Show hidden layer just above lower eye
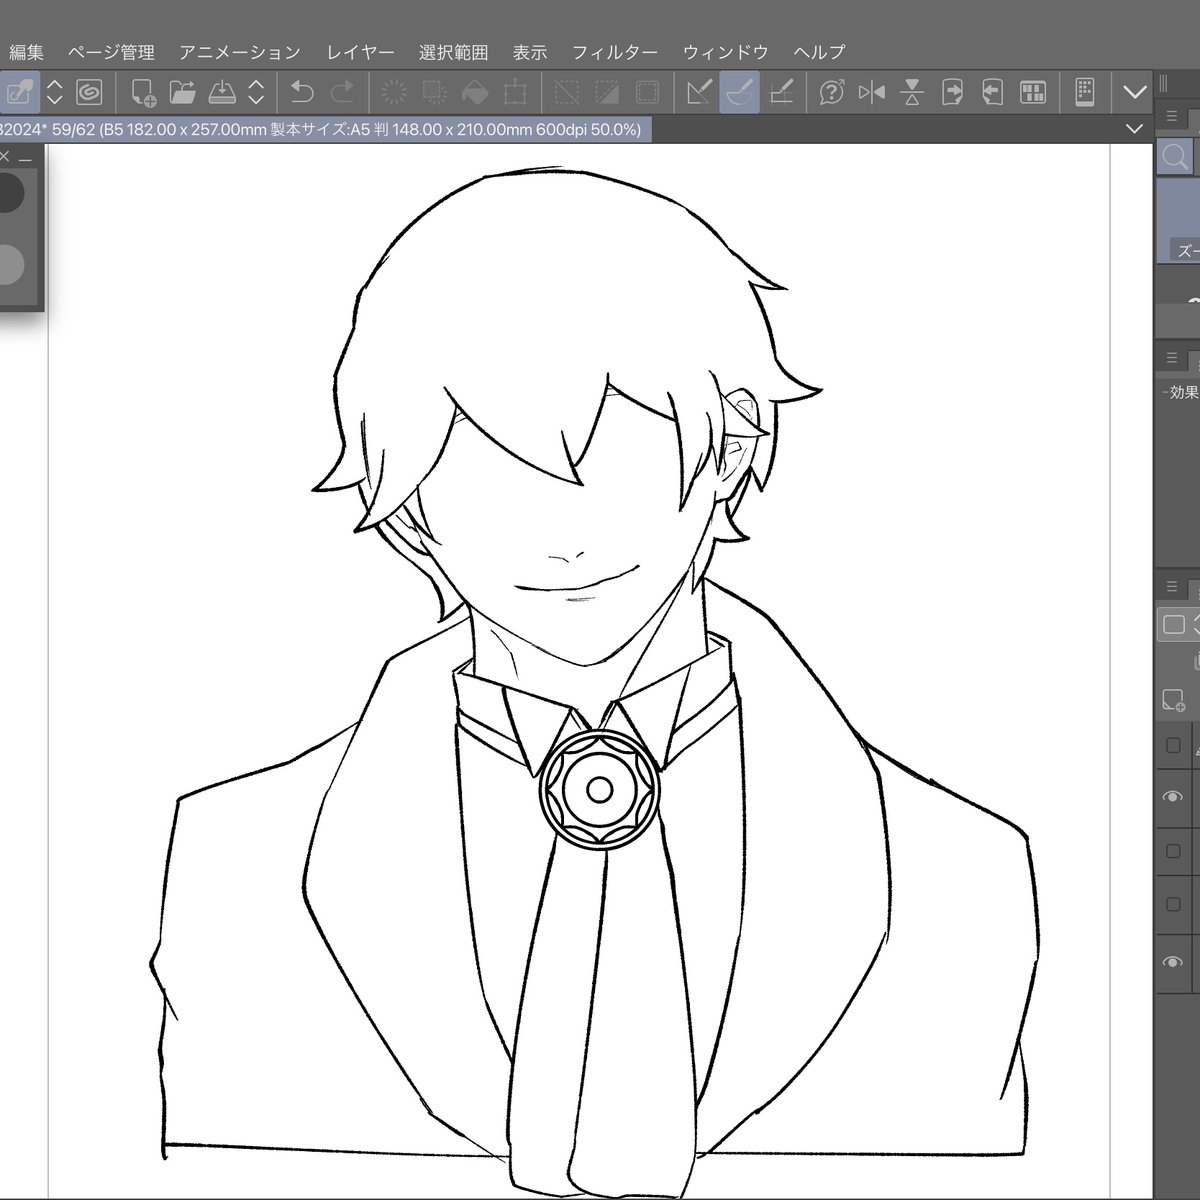The width and height of the screenshot is (1200, 1200). tap(1173, 905)
